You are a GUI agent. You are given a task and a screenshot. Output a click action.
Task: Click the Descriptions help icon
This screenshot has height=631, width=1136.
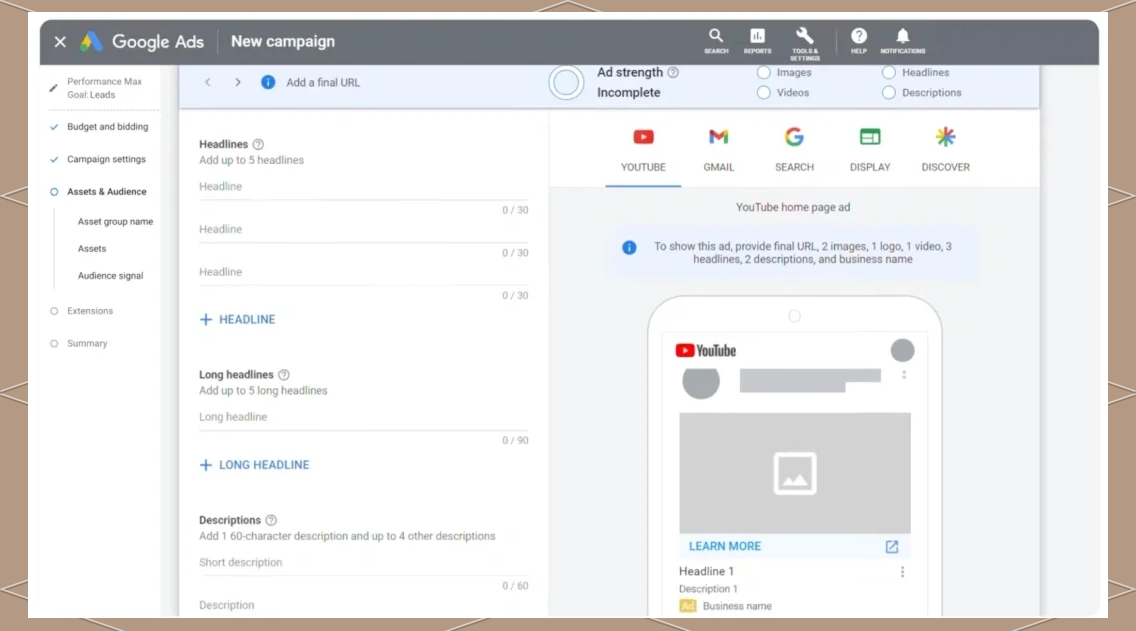[271, 520]
